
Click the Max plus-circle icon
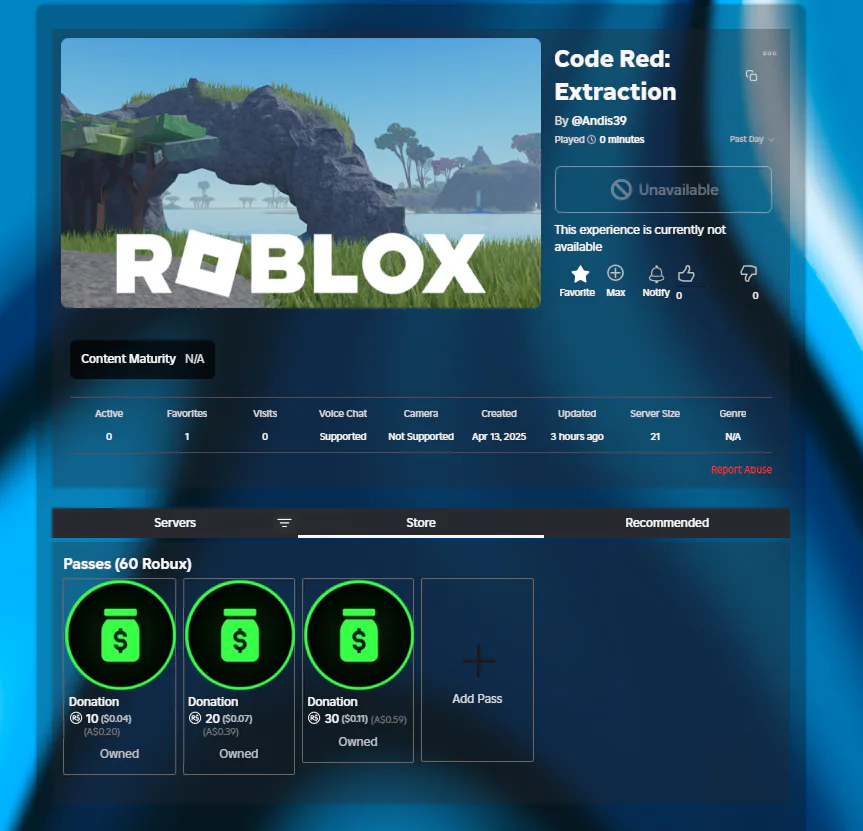615,273
